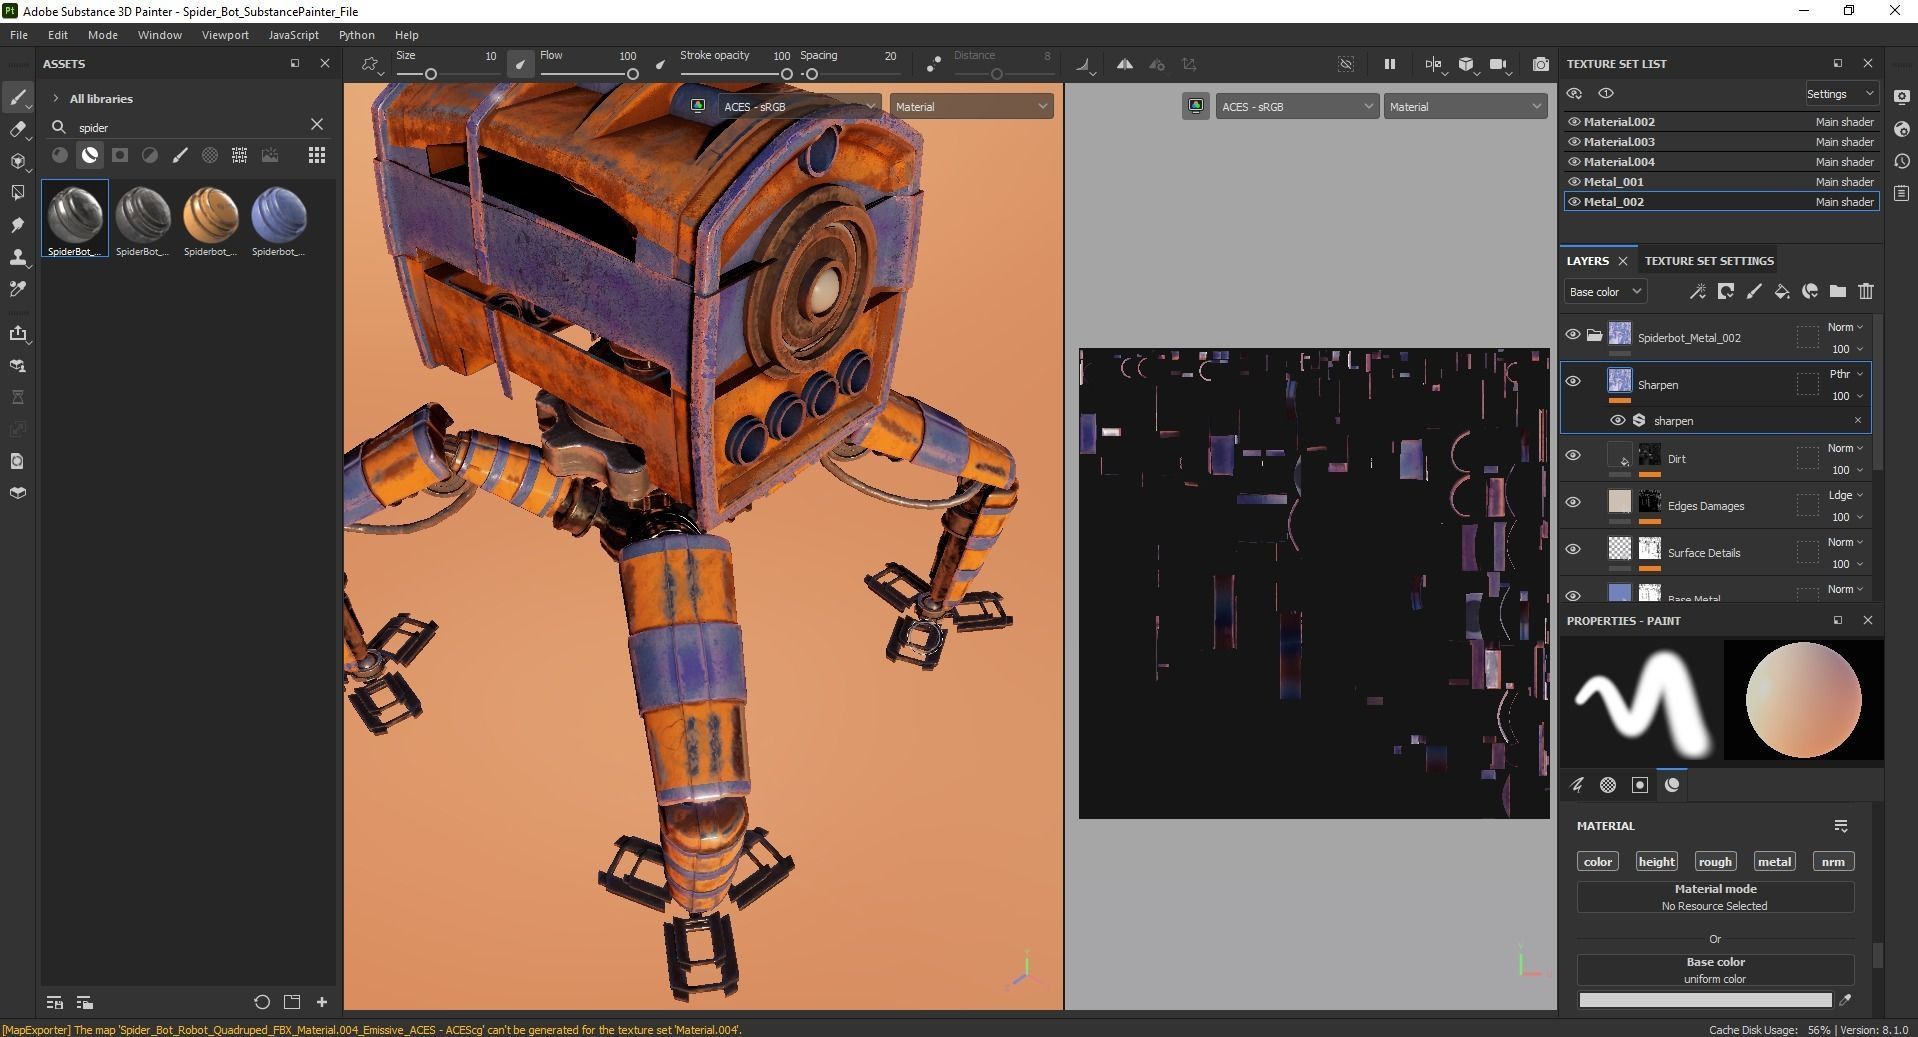Select the Projection tool

(x=17, y=161)
